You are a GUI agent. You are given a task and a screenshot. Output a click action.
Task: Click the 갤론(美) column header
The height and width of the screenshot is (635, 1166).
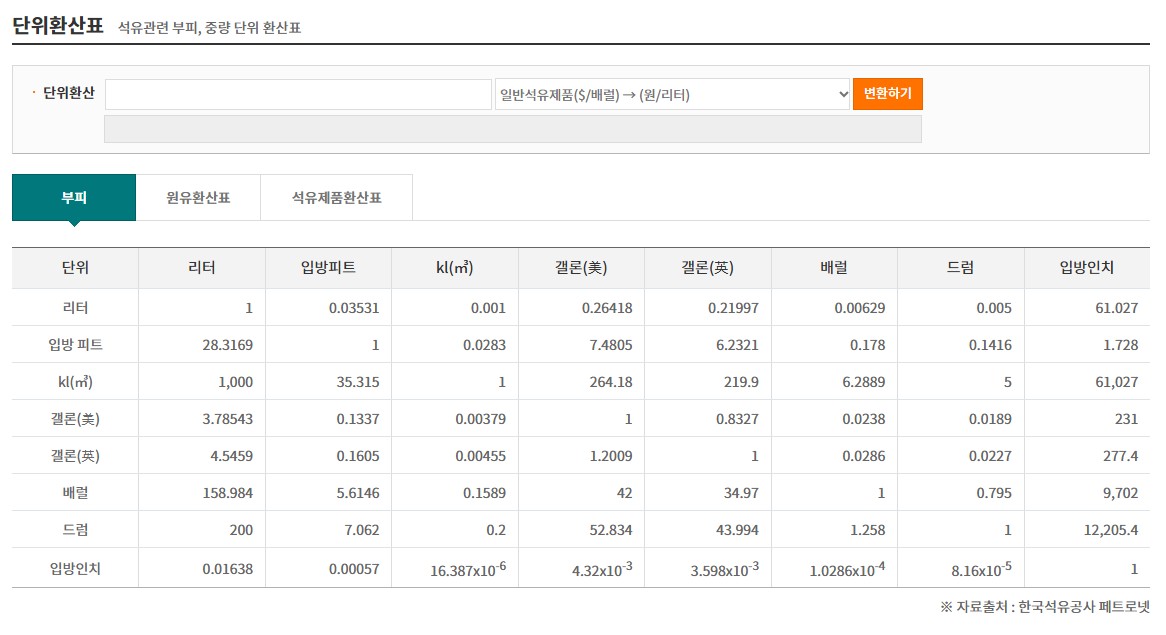581,268
